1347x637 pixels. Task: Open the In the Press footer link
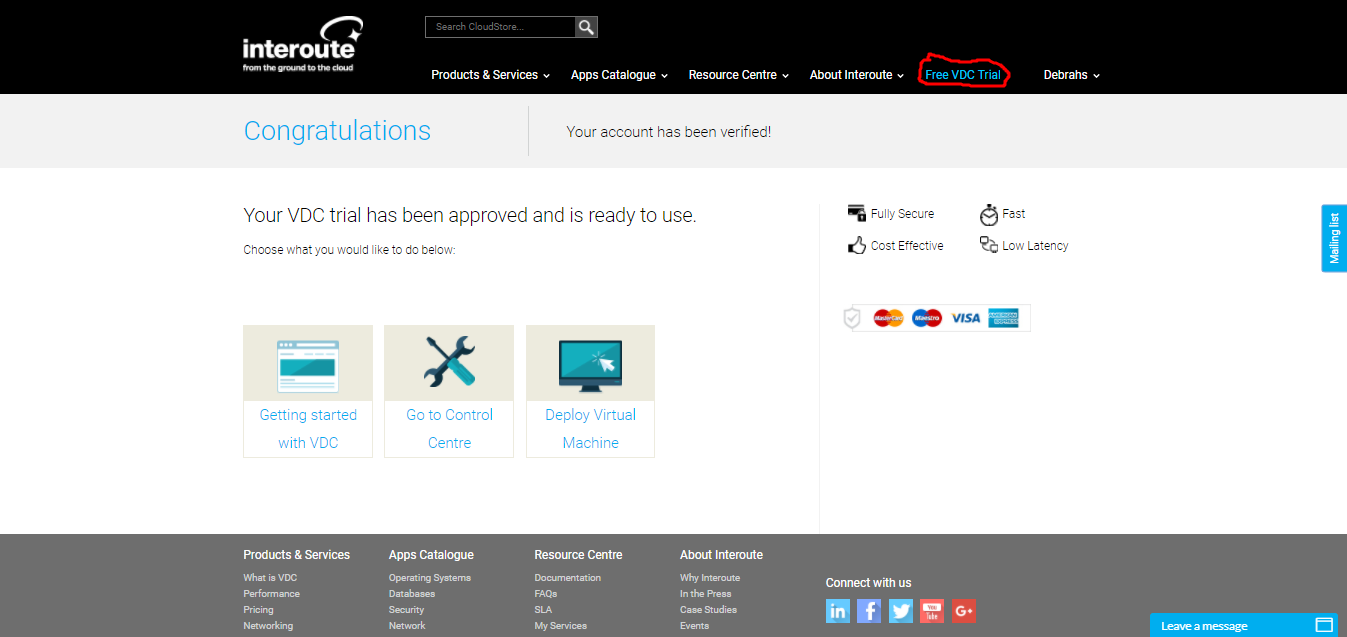(x=706, y=594)
